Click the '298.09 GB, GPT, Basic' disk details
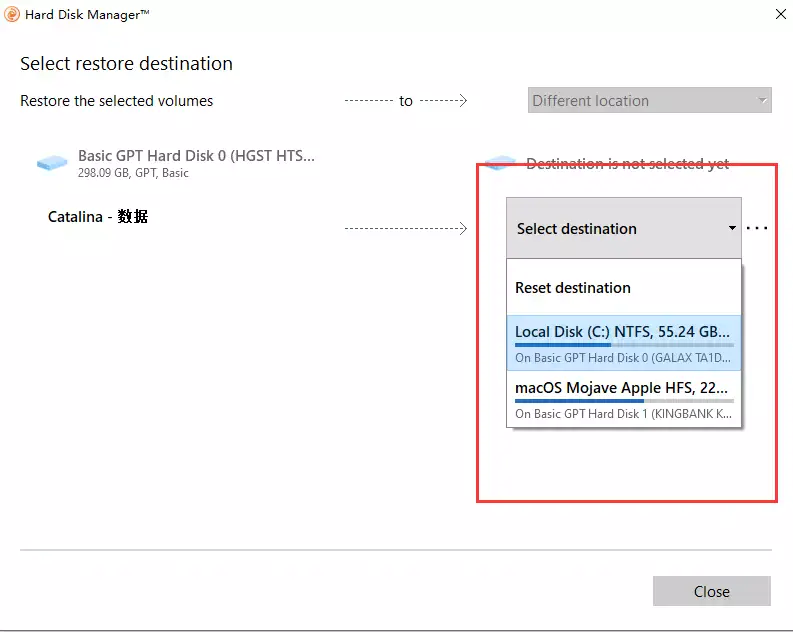This screenshot has height=632, width=793. point(133,173)
